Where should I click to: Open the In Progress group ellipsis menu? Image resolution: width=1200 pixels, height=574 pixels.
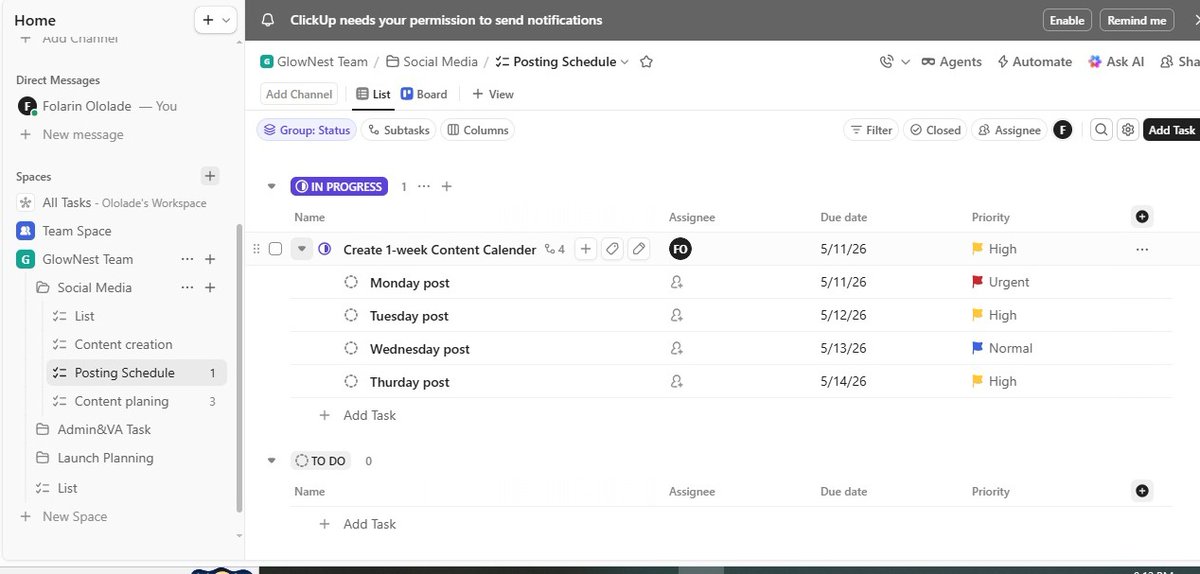tap(424, 187)
